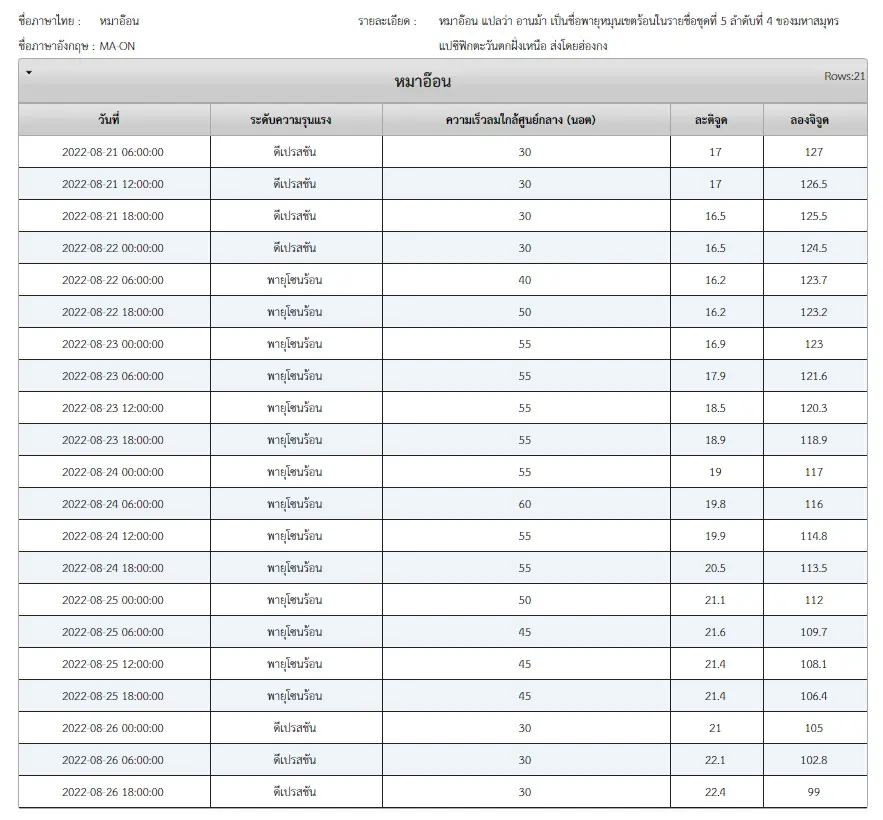The width and height of the screenshot is (883, 820).
Task: Click severity cell in 2022-08-23 06:00:00 row
Action: click(x=295, y=376)
